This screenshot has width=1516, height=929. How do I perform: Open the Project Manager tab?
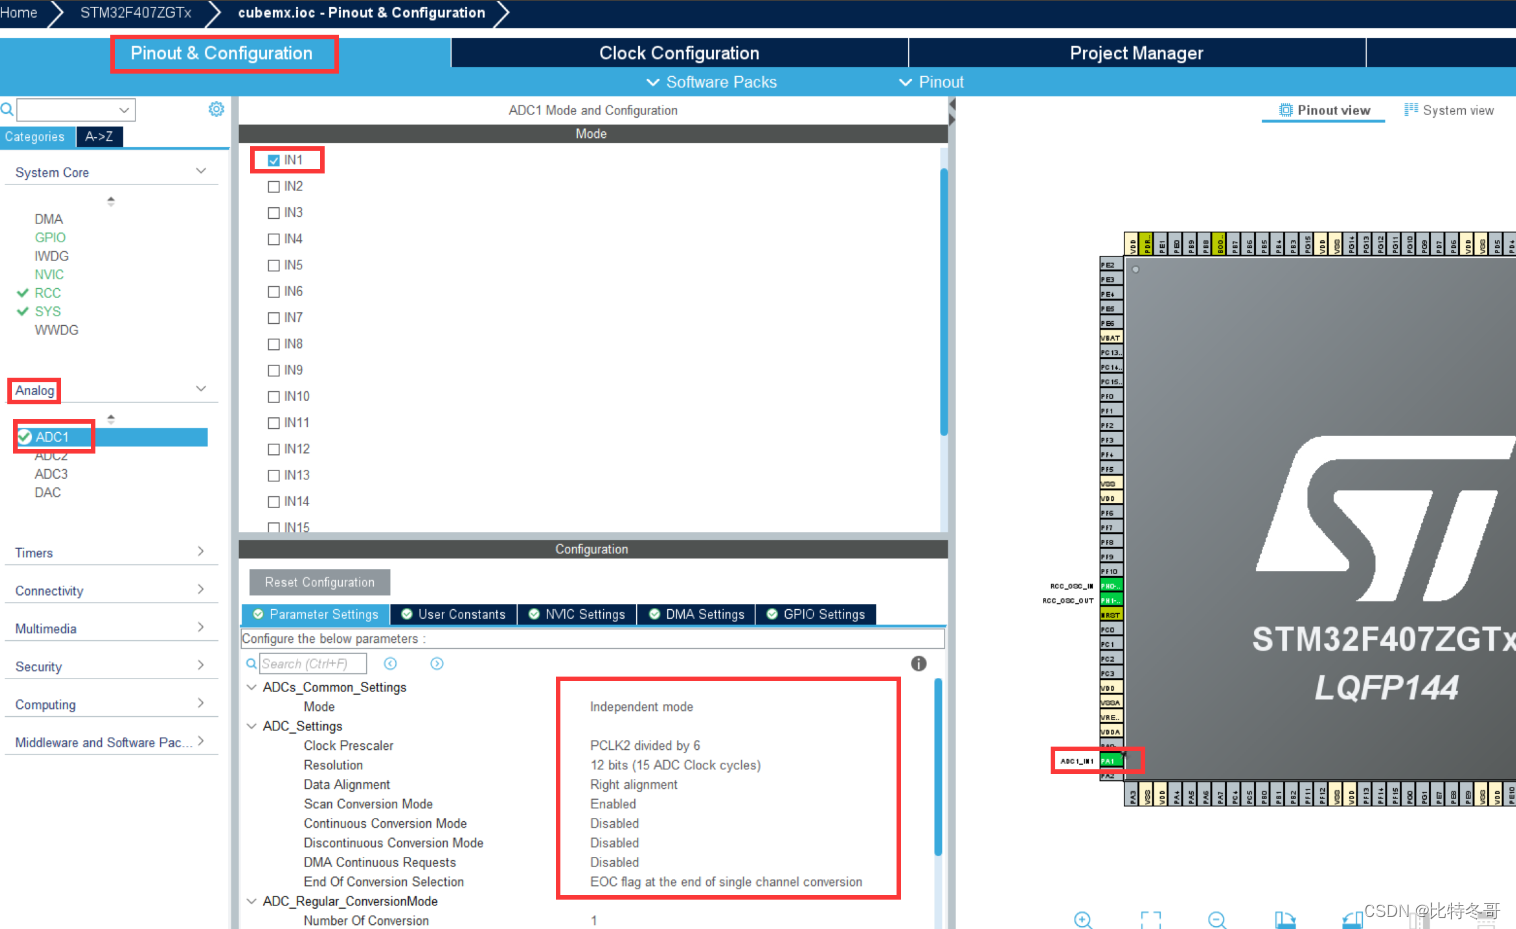pos(1136,53)
